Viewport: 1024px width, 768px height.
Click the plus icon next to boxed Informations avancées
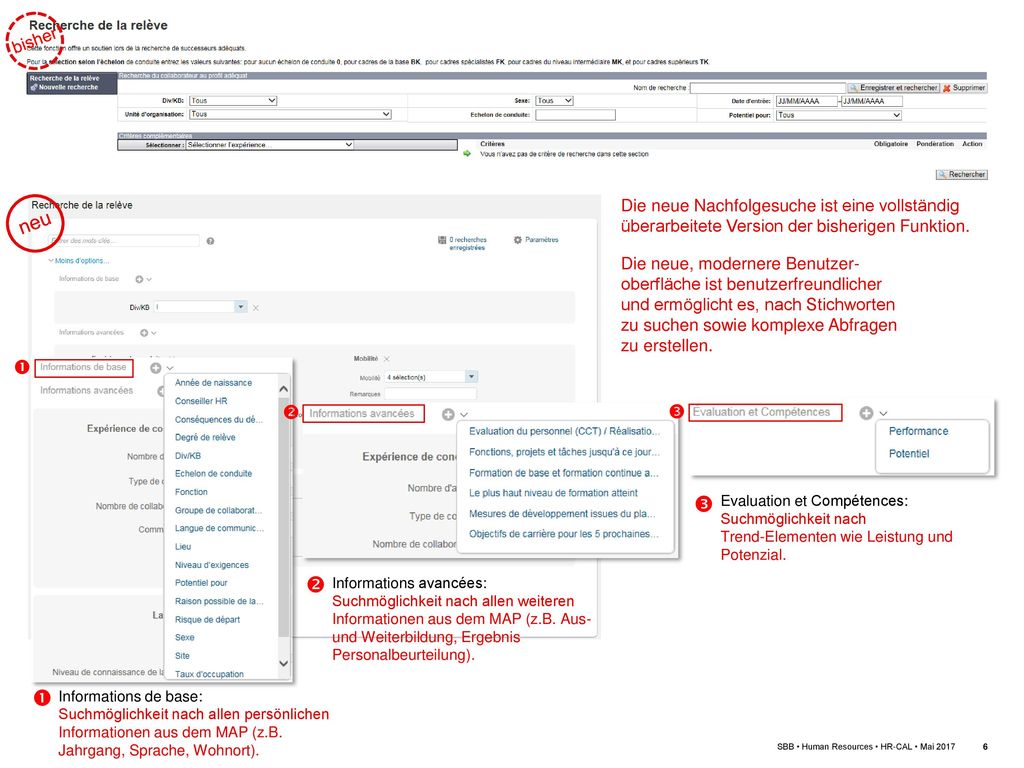[x=448, y=415]
